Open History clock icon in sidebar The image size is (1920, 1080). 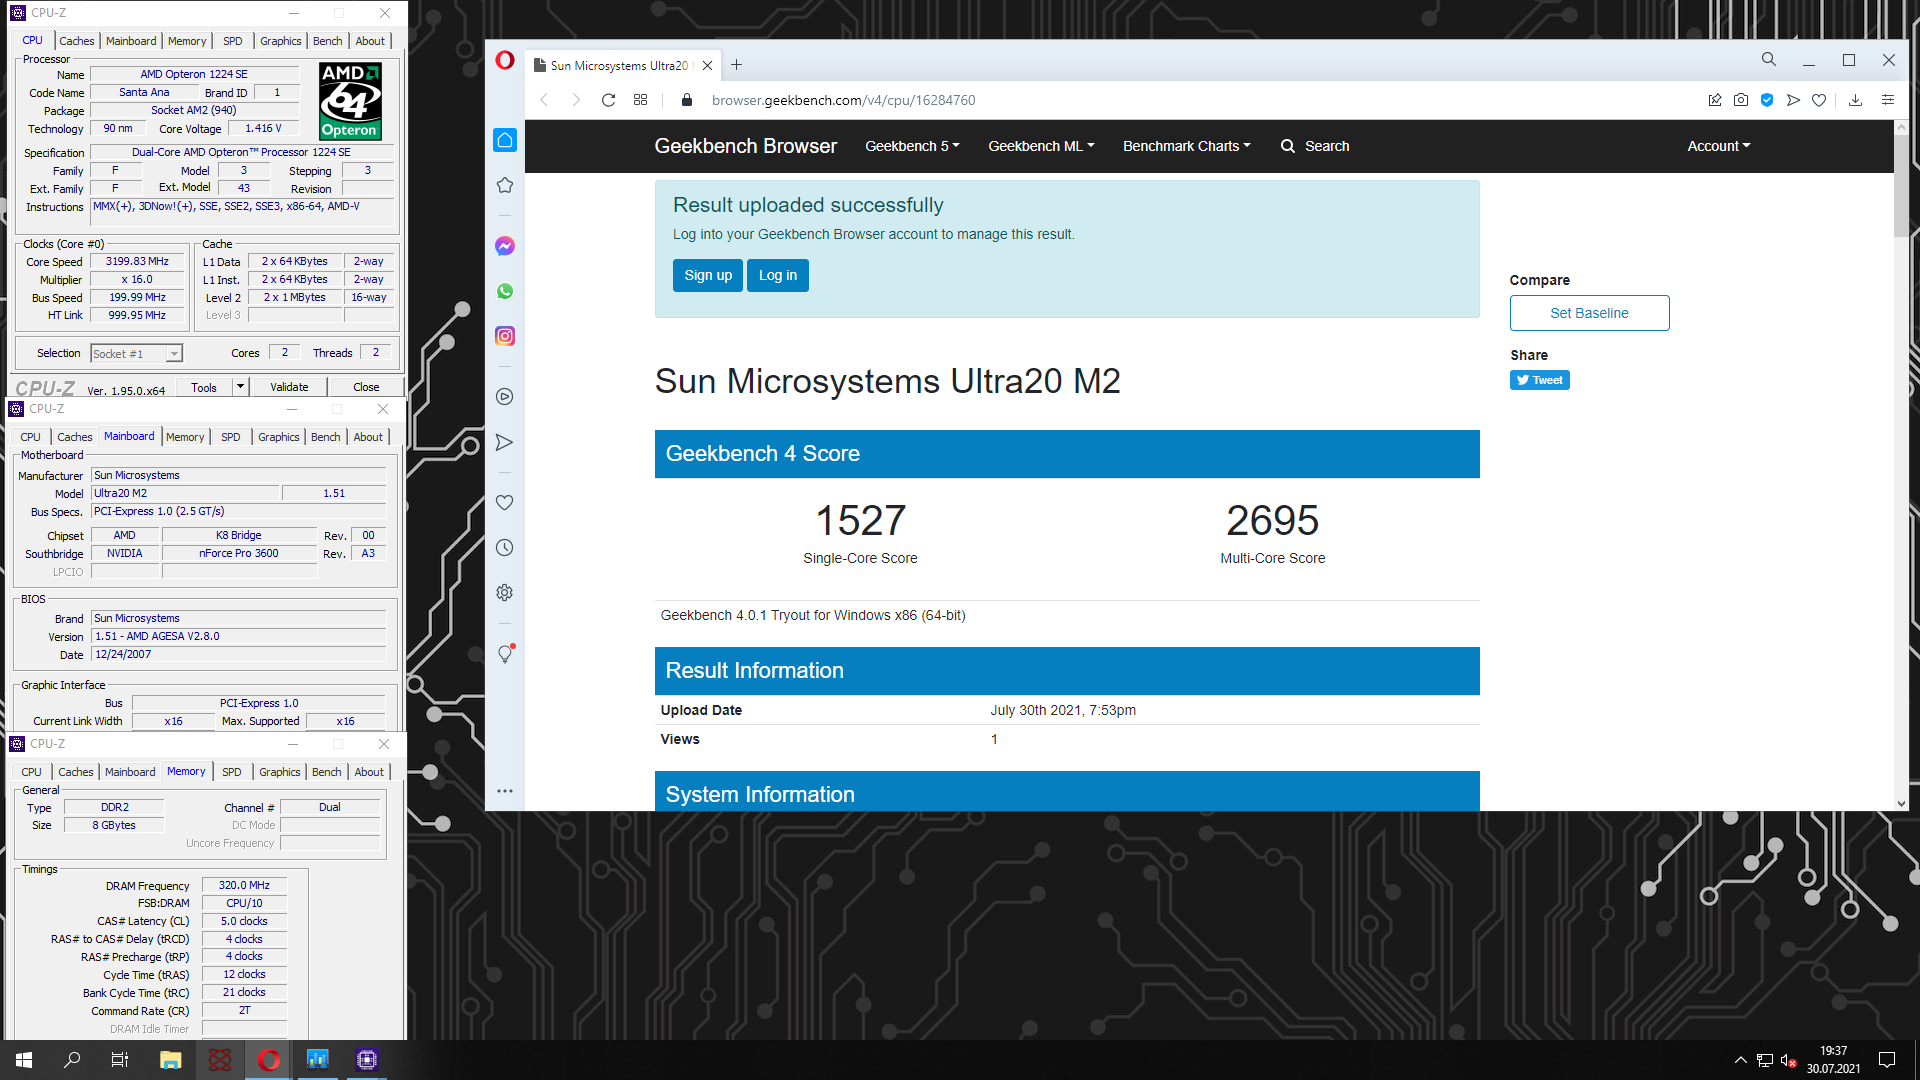click(505, 547)
